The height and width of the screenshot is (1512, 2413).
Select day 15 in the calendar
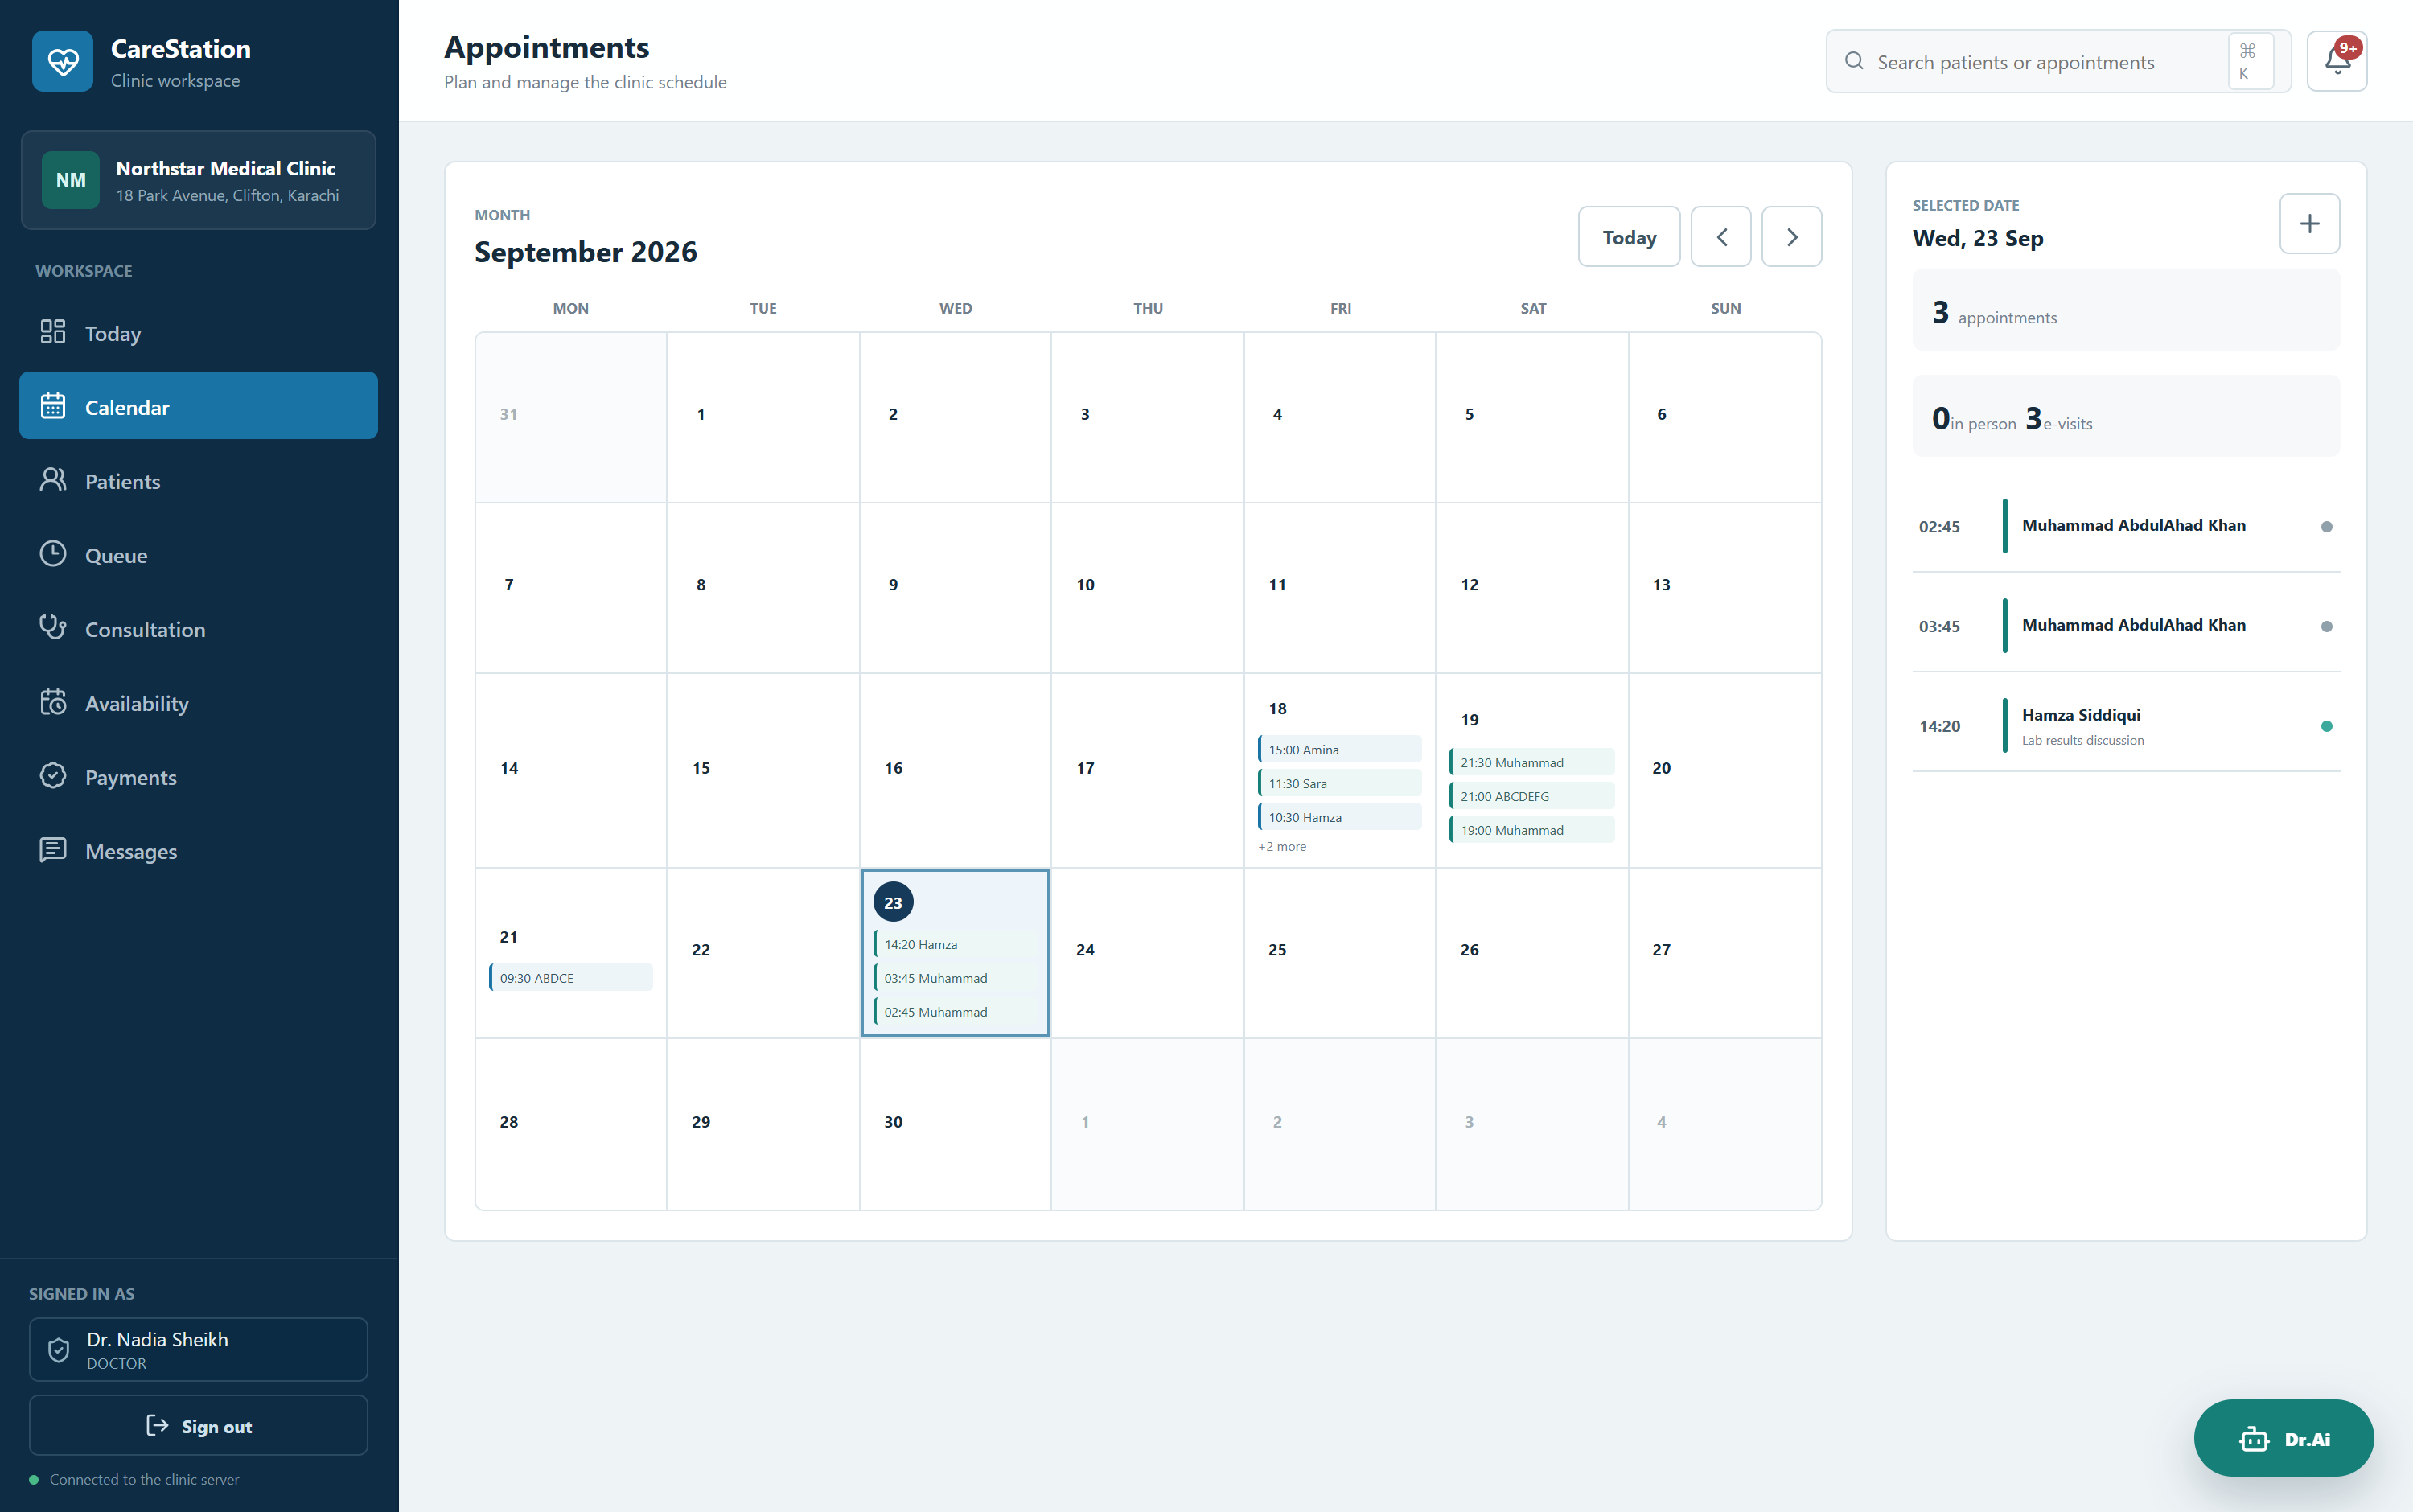pos(763,770)
